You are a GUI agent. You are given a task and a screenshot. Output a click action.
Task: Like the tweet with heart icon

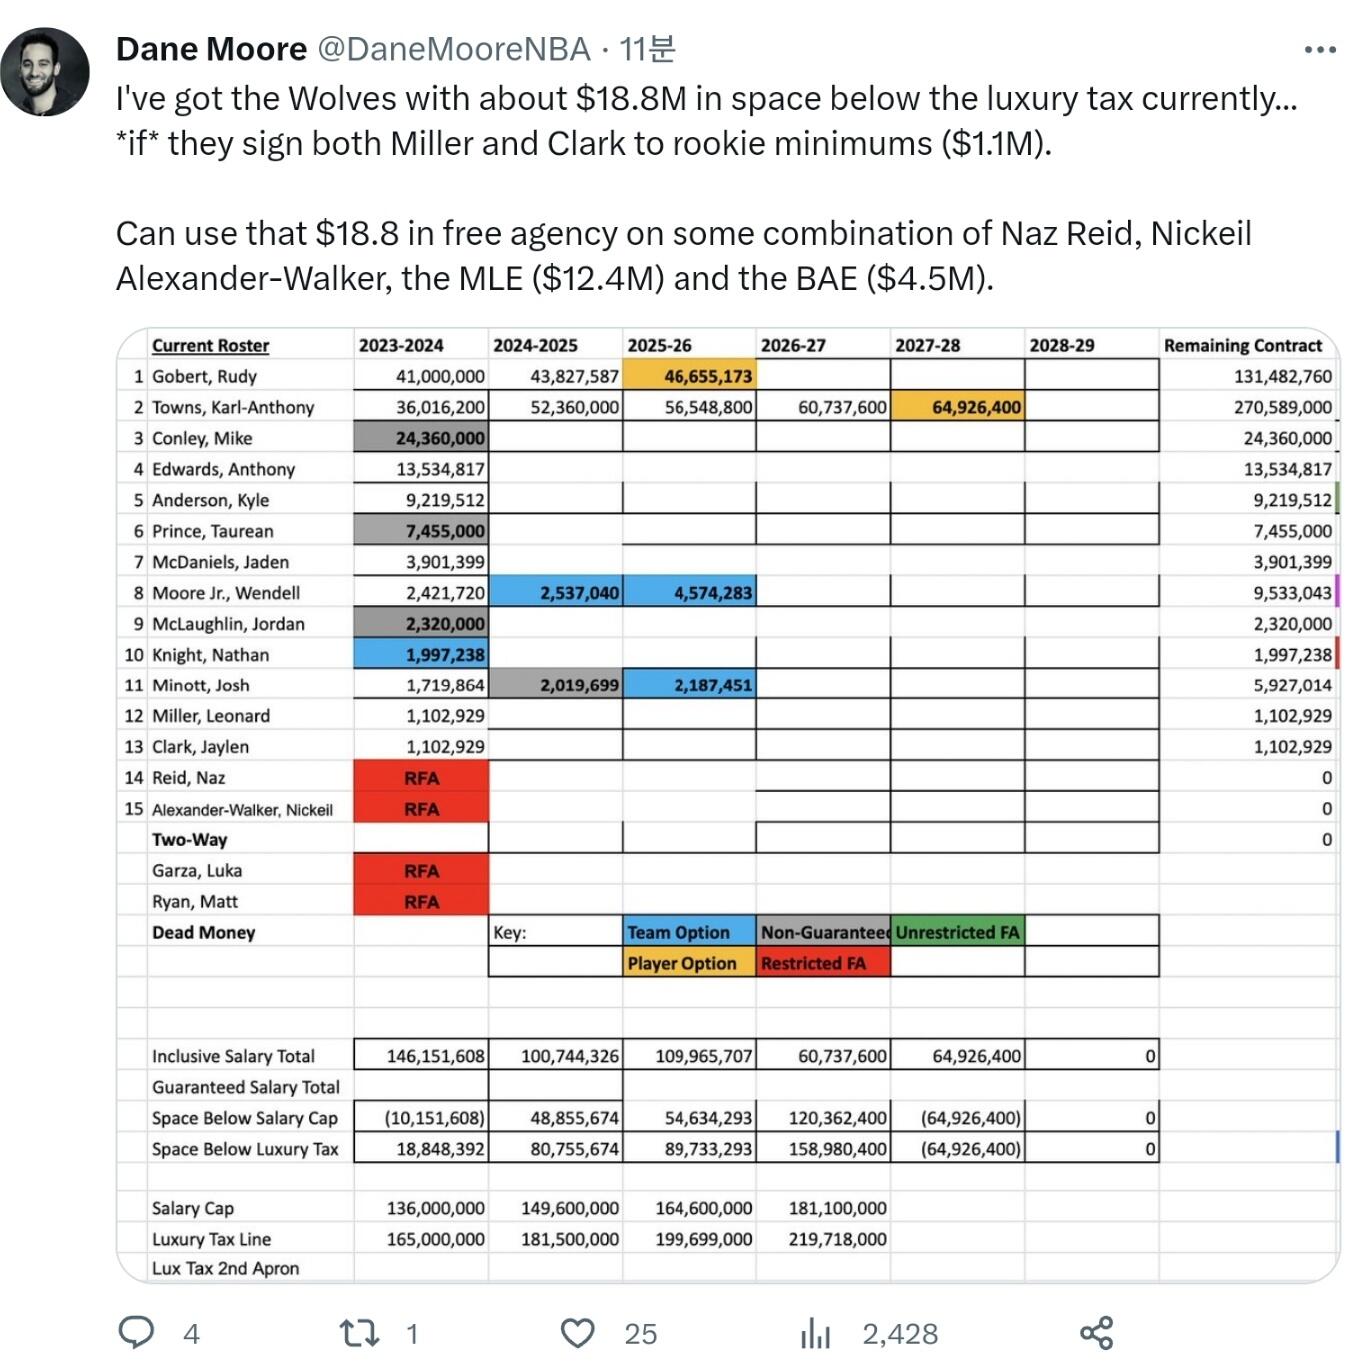[577, 1333]
